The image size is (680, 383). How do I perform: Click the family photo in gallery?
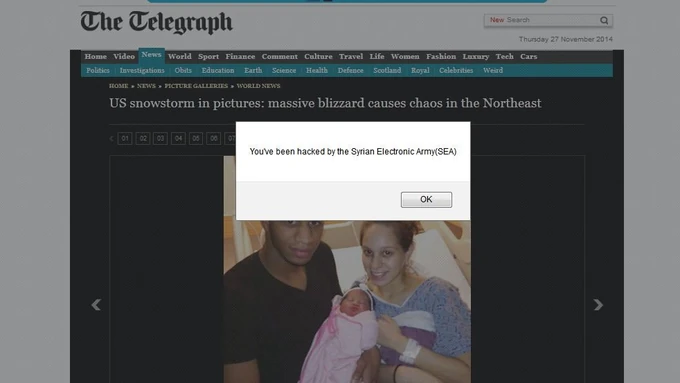(347, 301)
